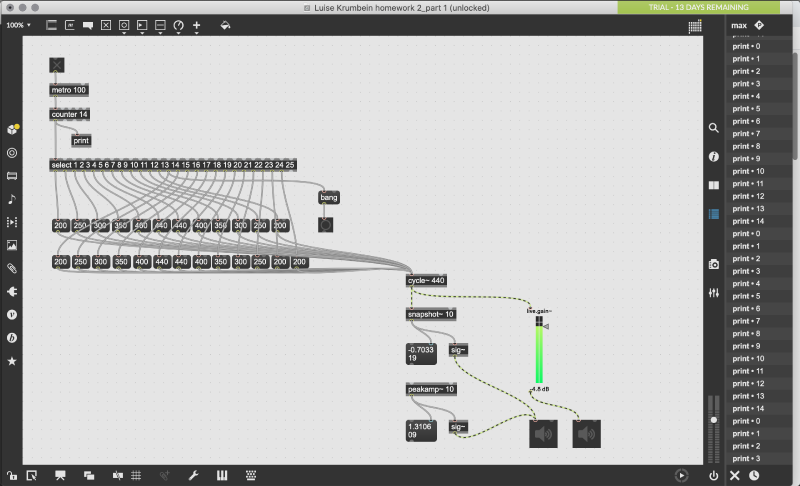Viewport: 800px width, 486px height.
Task: Add a Toggle object from the toolbar
Action: click(x=106, y=25)
